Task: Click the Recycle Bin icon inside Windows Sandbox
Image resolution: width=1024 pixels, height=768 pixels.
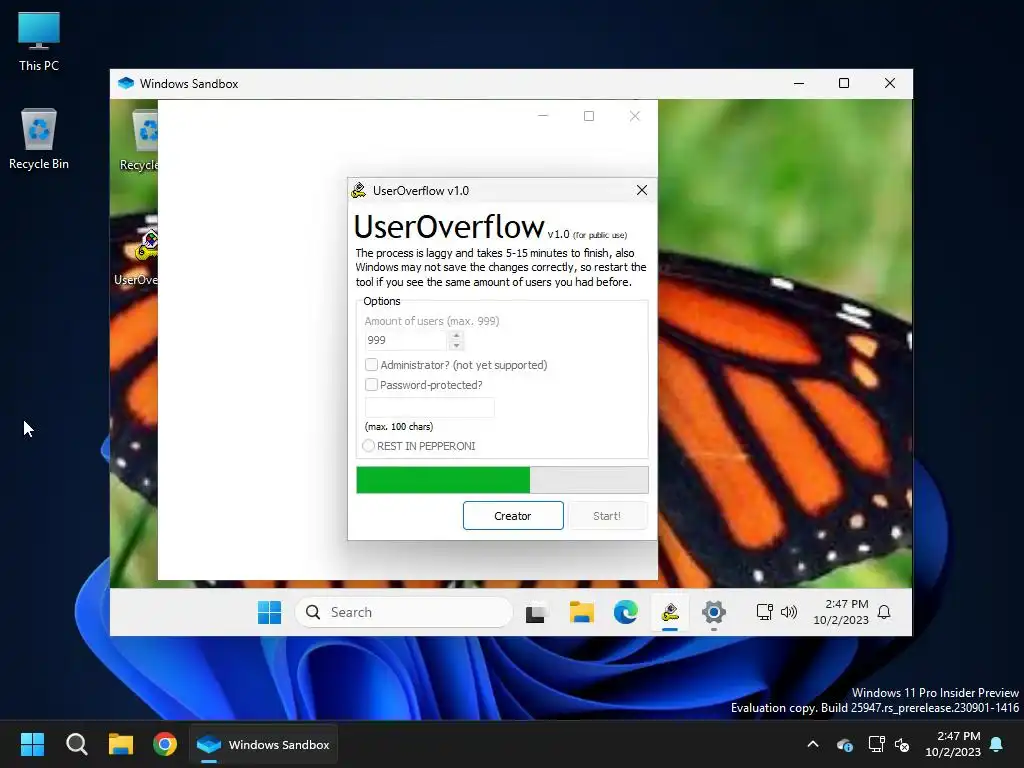Action: coord(139,140)
